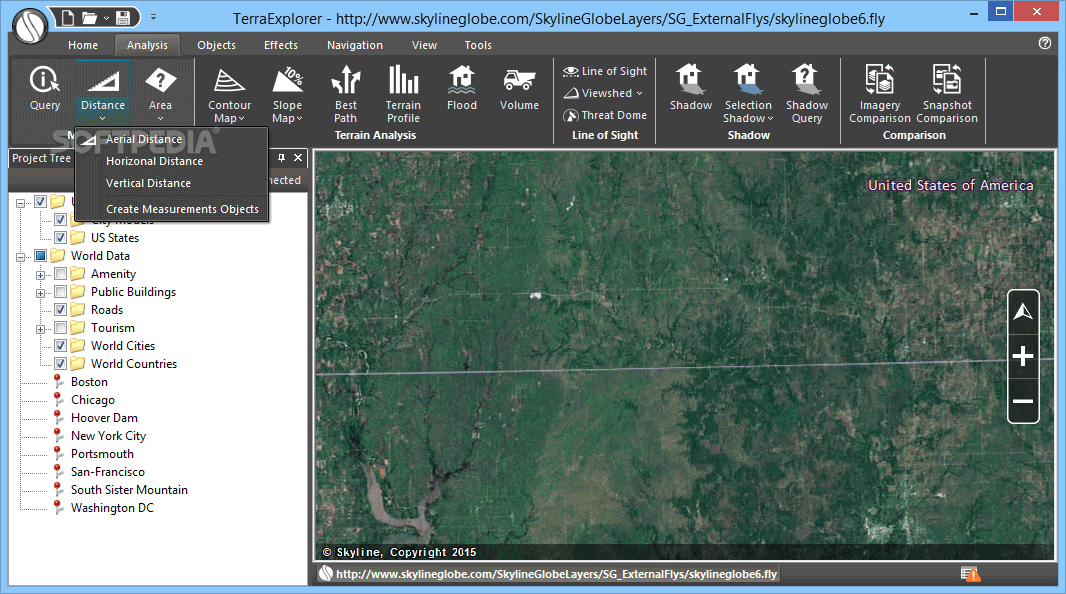The image size is (1066, 594).
Task: Activate the Flood analysis tool
Action: click(462, 88)
